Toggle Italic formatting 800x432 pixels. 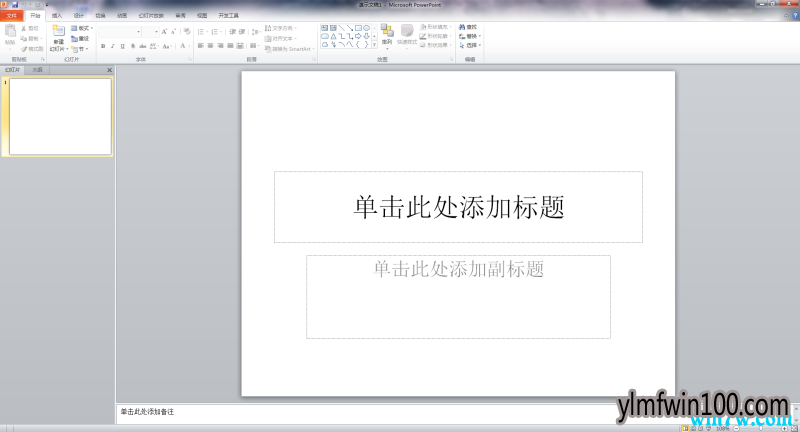112,46
